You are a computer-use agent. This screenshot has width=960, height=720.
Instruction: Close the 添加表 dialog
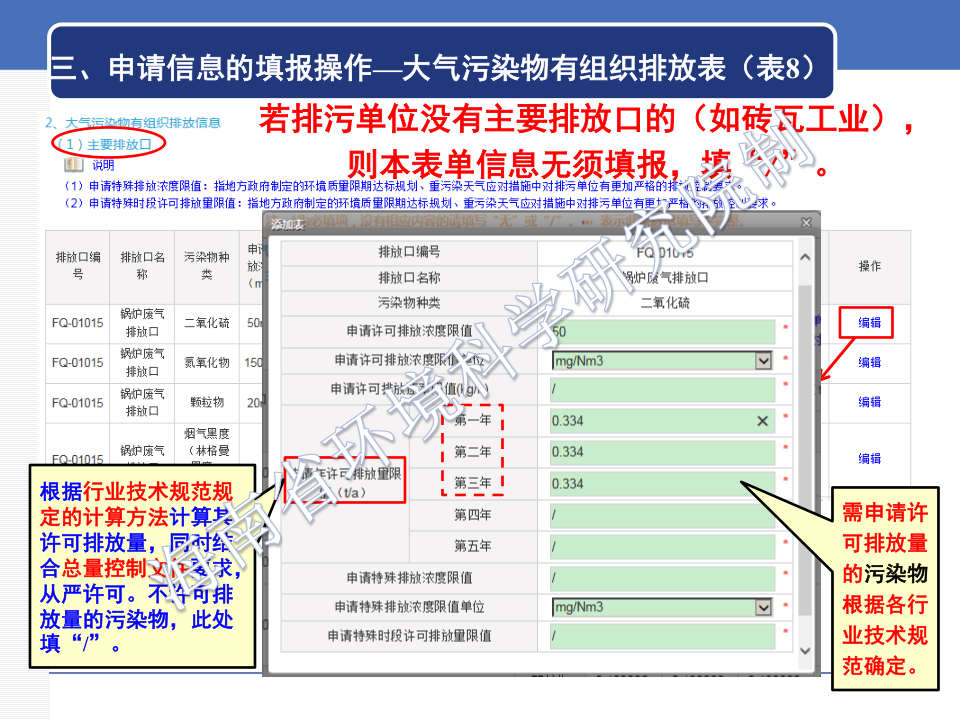(x=806, y=223)
